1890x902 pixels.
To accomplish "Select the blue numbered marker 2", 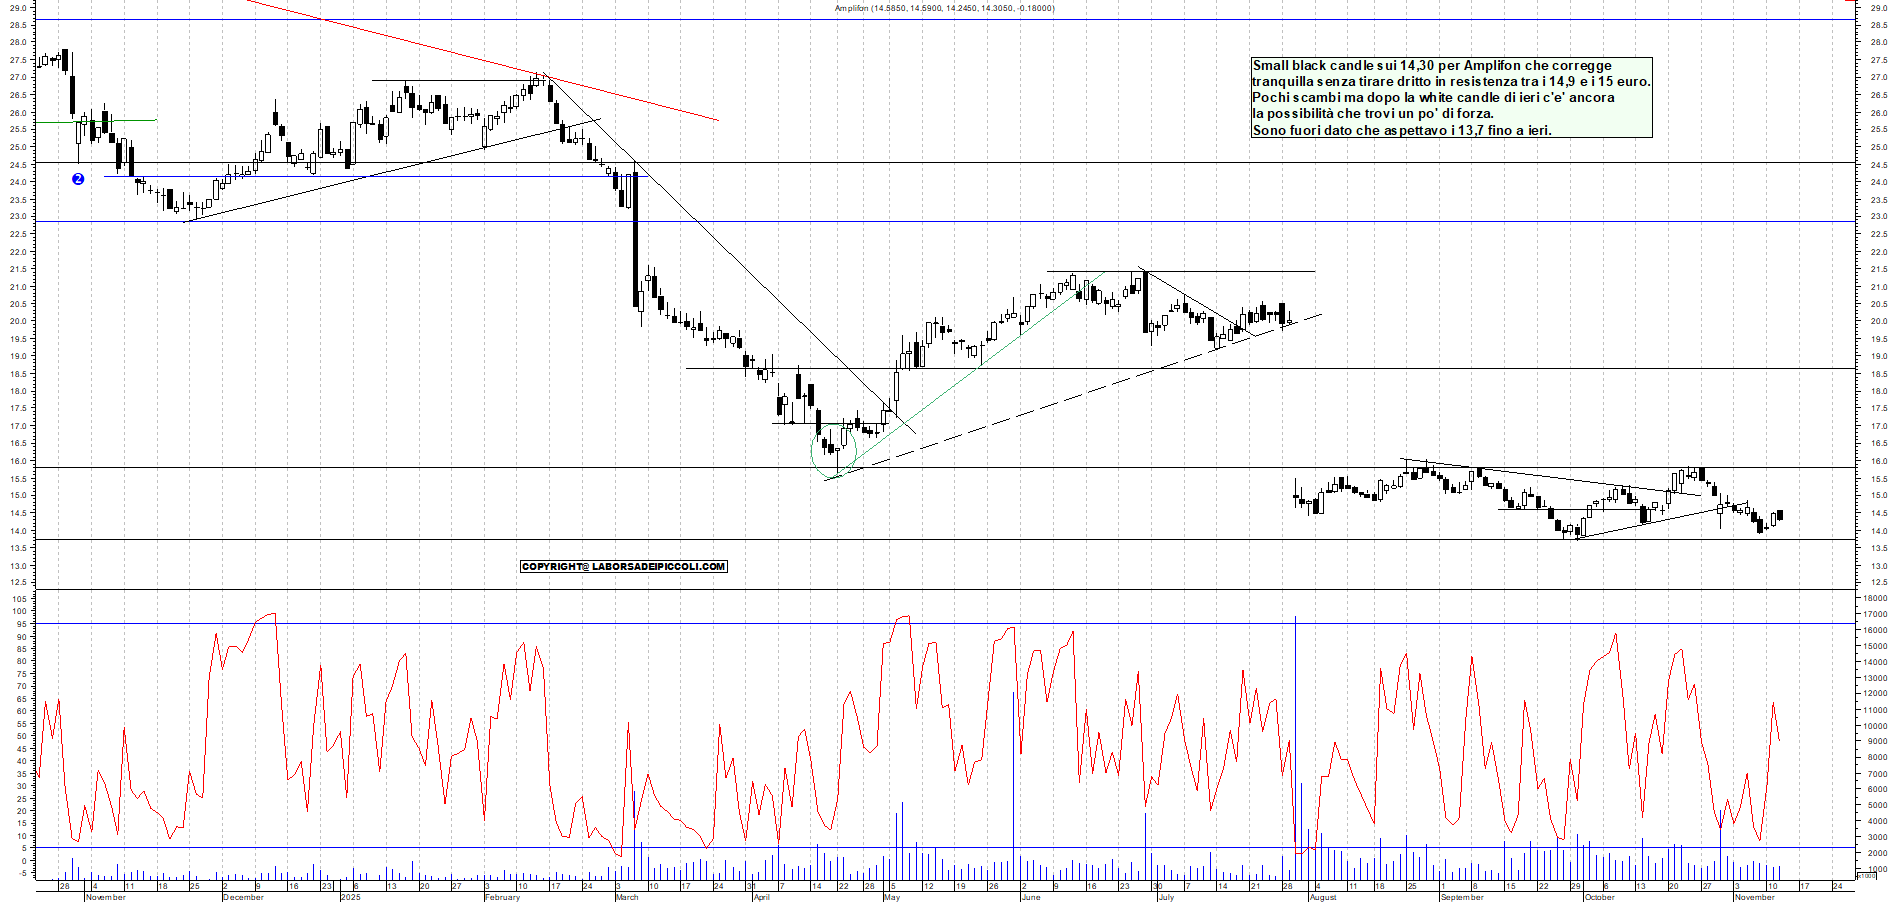I will pos(78,179).
